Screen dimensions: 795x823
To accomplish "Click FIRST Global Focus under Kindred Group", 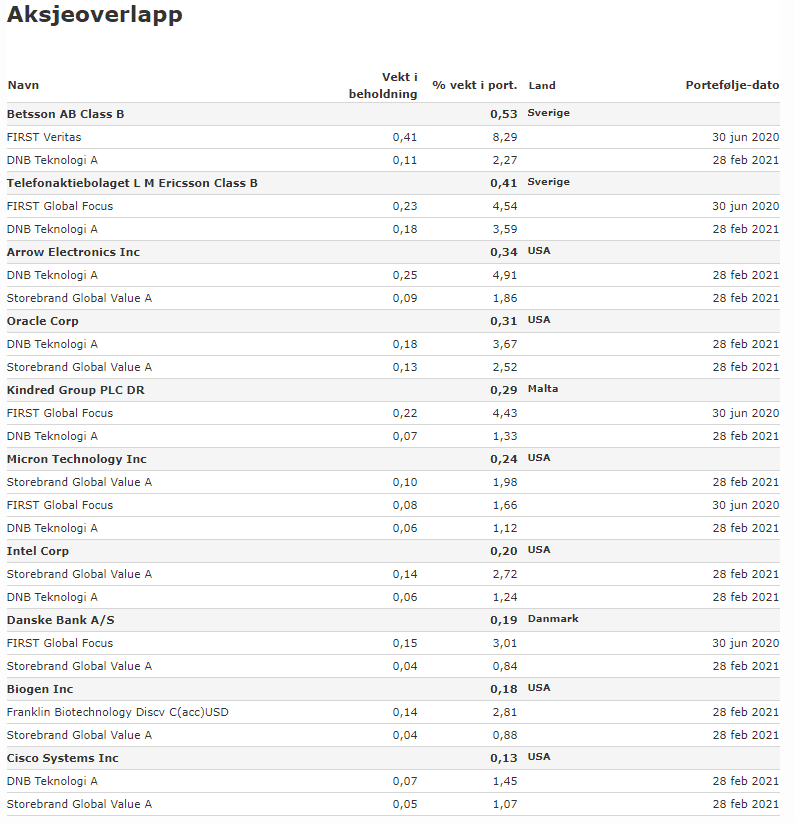I will 60,413.
